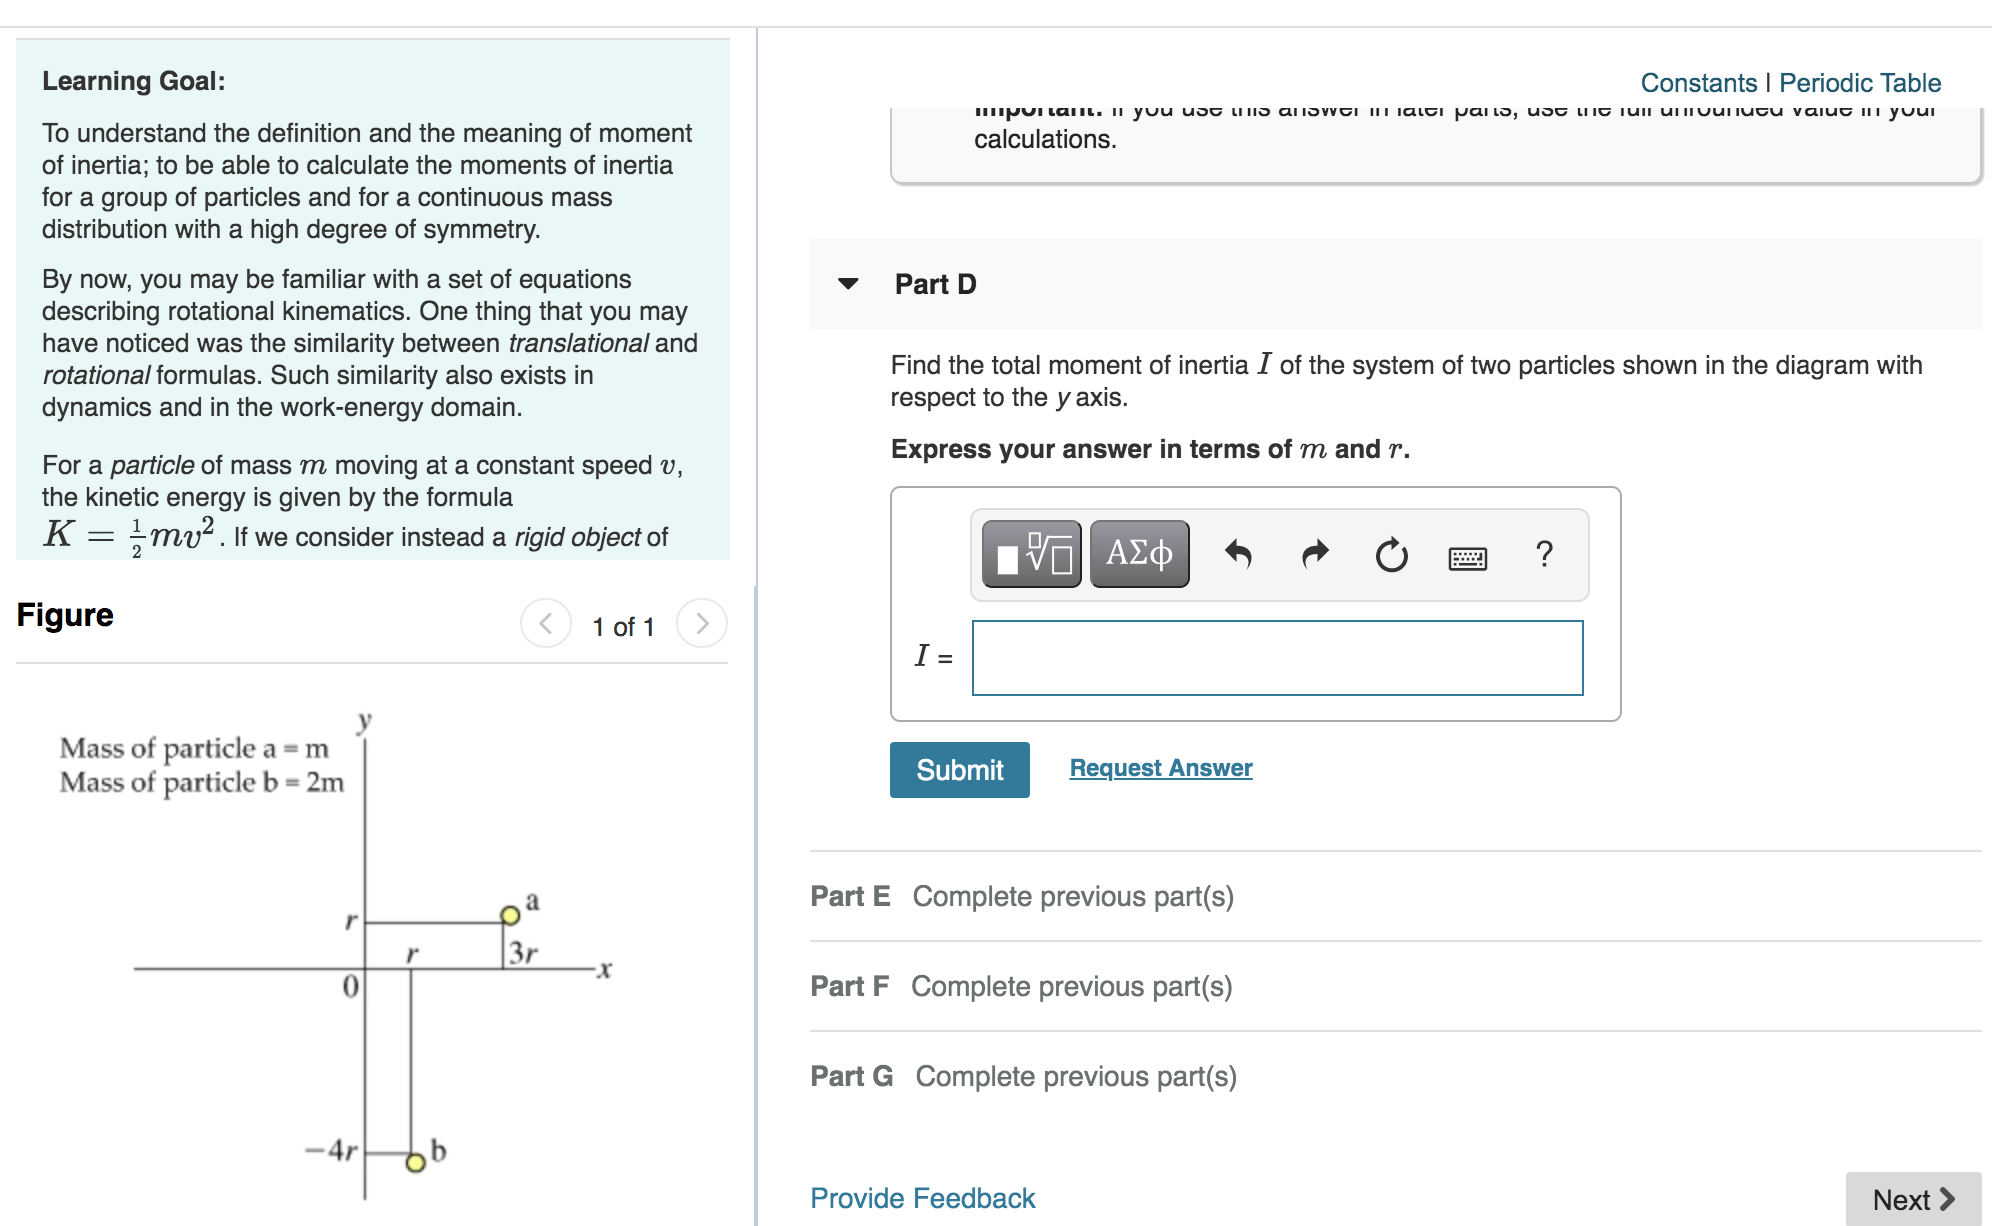The image size is (1992, 1226).
Task: Click the right figure navigation arrow
Action: 703,624
